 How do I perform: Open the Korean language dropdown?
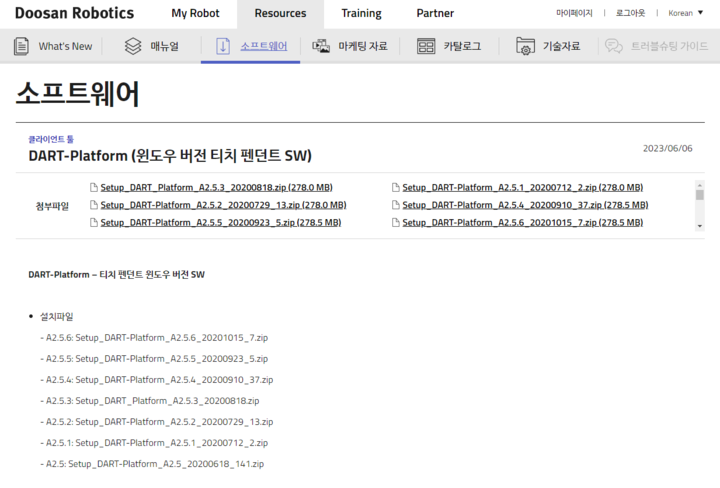click(x=686, y=13)
